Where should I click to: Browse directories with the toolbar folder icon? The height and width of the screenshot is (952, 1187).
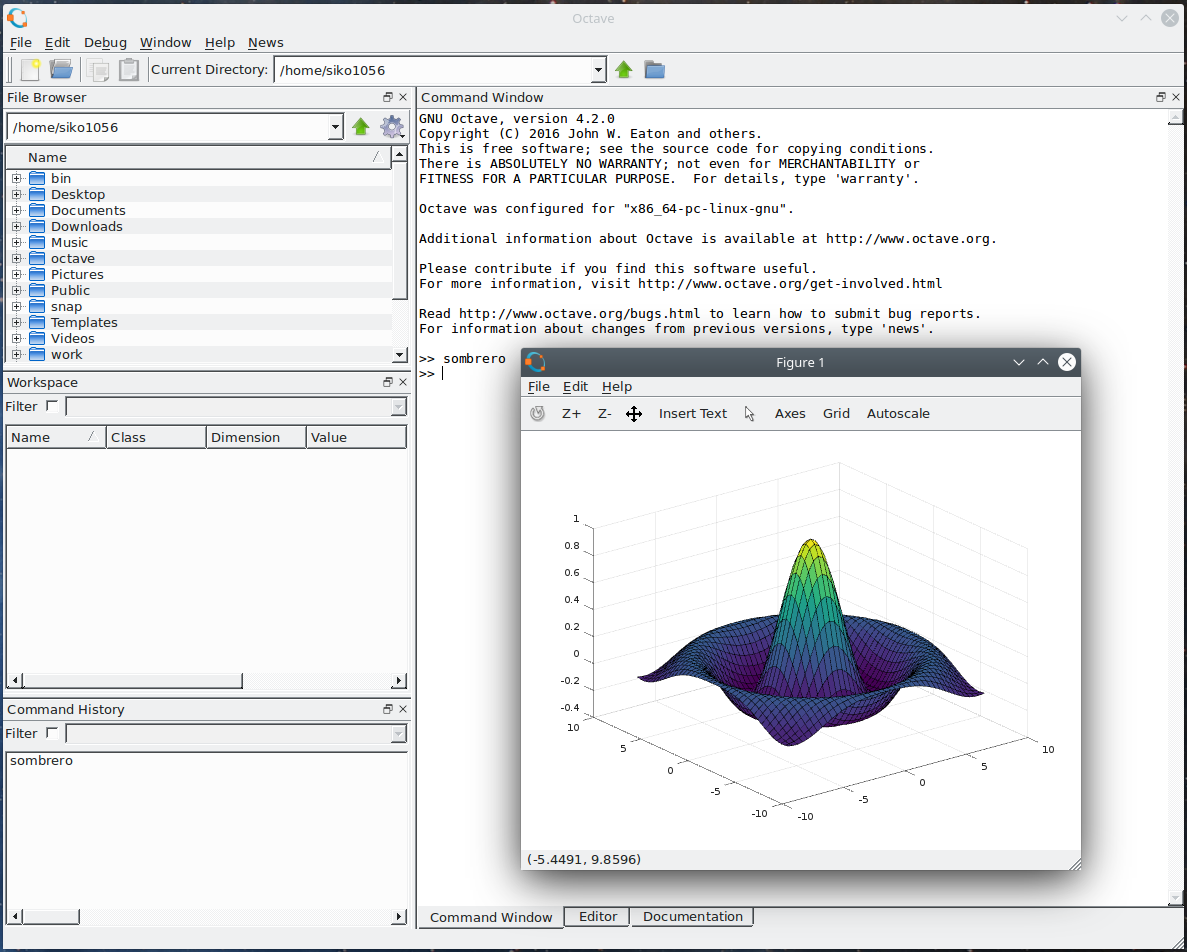point(655,70)
